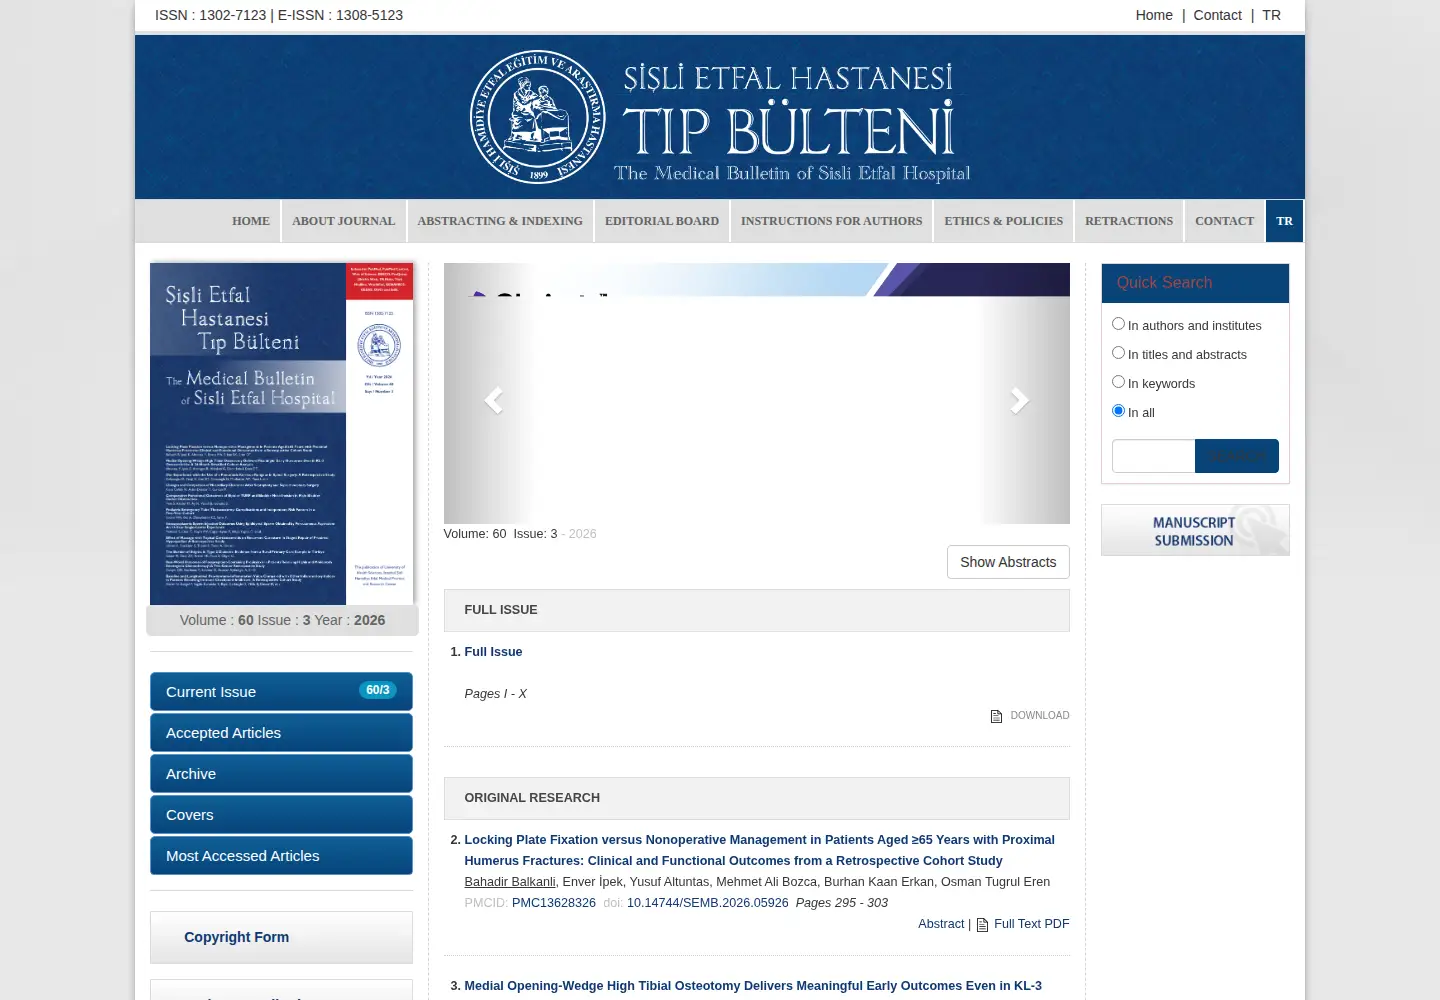Open the journal cover thumbnail
This screenshot has height=1000, width=1440.
click(281, 434)
